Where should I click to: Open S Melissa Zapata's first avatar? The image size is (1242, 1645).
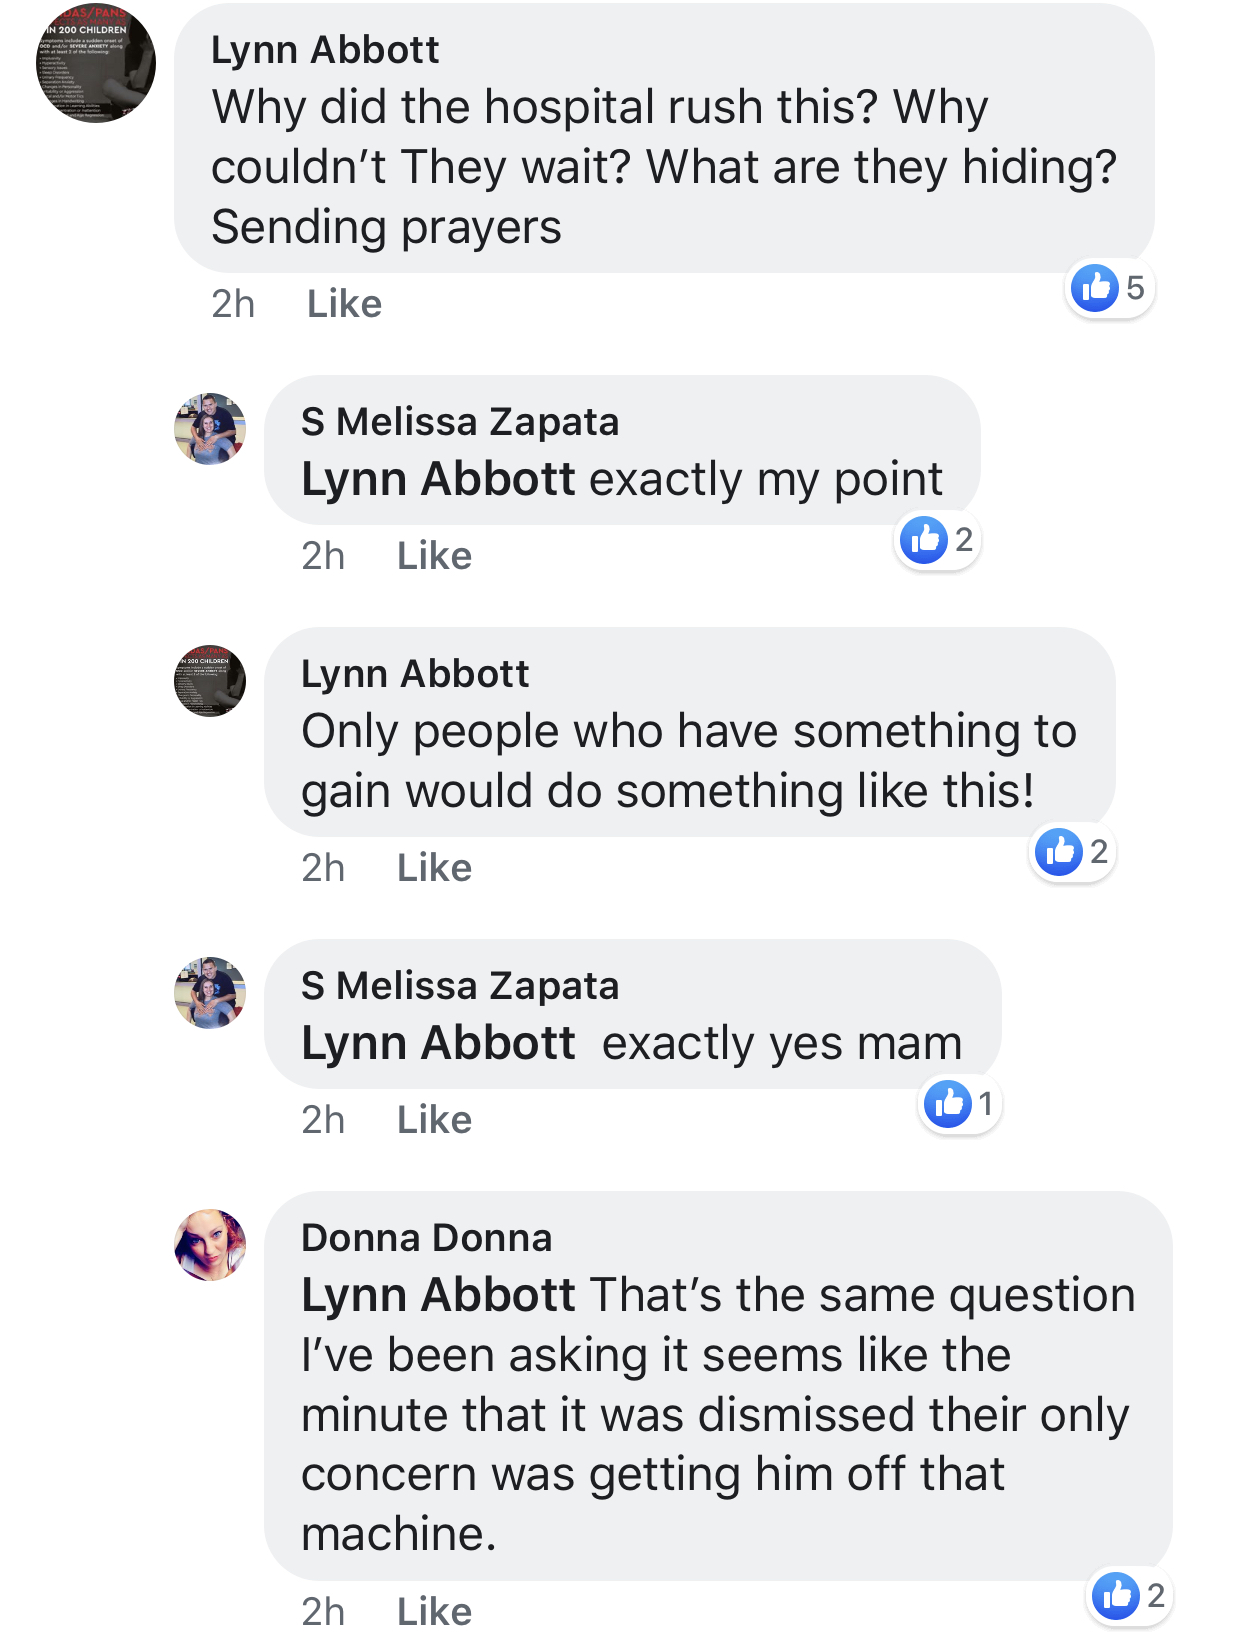(210, 429)
